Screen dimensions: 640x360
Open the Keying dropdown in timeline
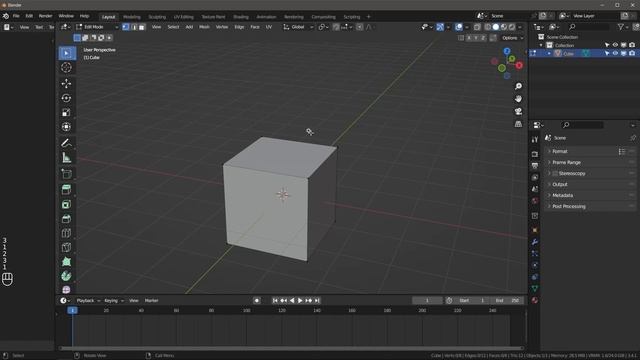click(x=114, y=300)
